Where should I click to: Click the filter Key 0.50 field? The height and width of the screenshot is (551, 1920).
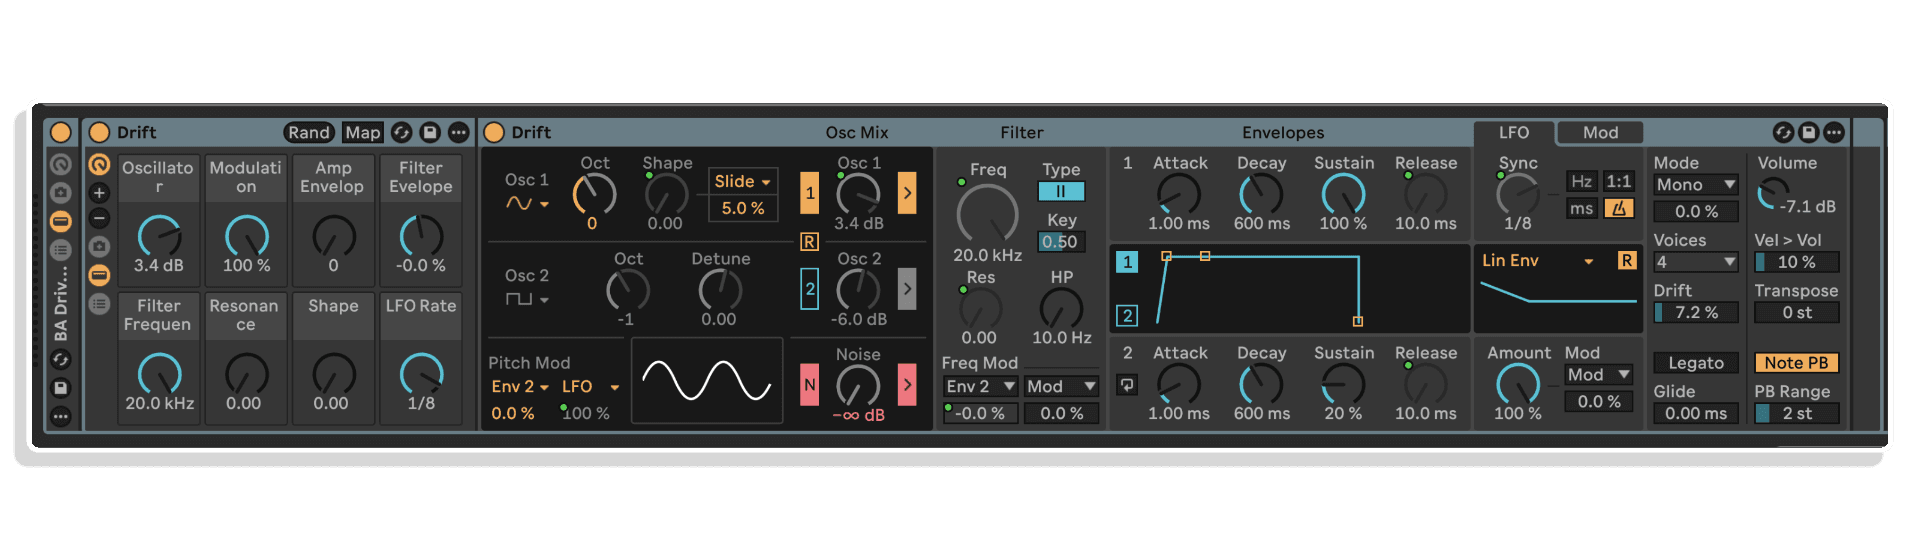click(x=1061, y=241)
